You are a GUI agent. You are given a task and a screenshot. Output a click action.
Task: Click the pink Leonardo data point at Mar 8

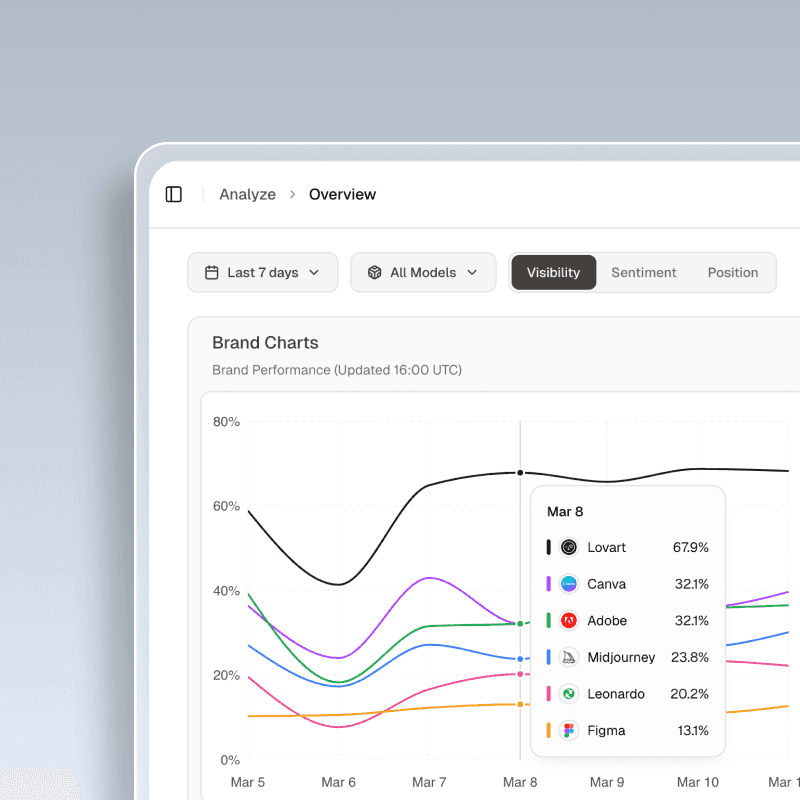520,674
